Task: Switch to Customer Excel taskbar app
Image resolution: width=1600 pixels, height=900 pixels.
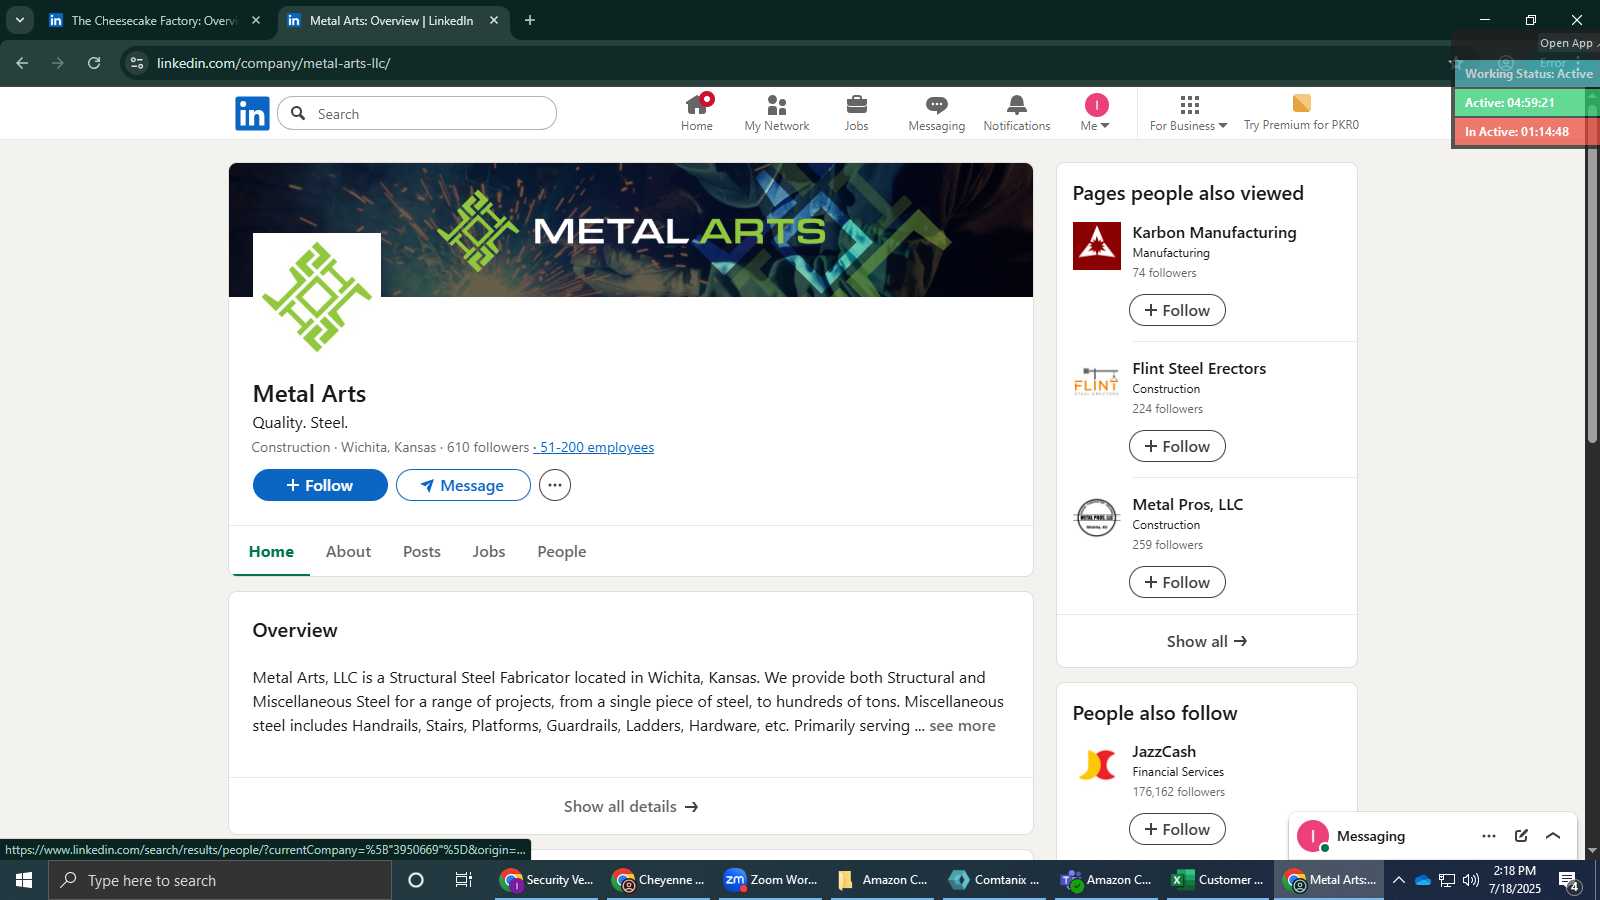Action: coord(1219,880)
